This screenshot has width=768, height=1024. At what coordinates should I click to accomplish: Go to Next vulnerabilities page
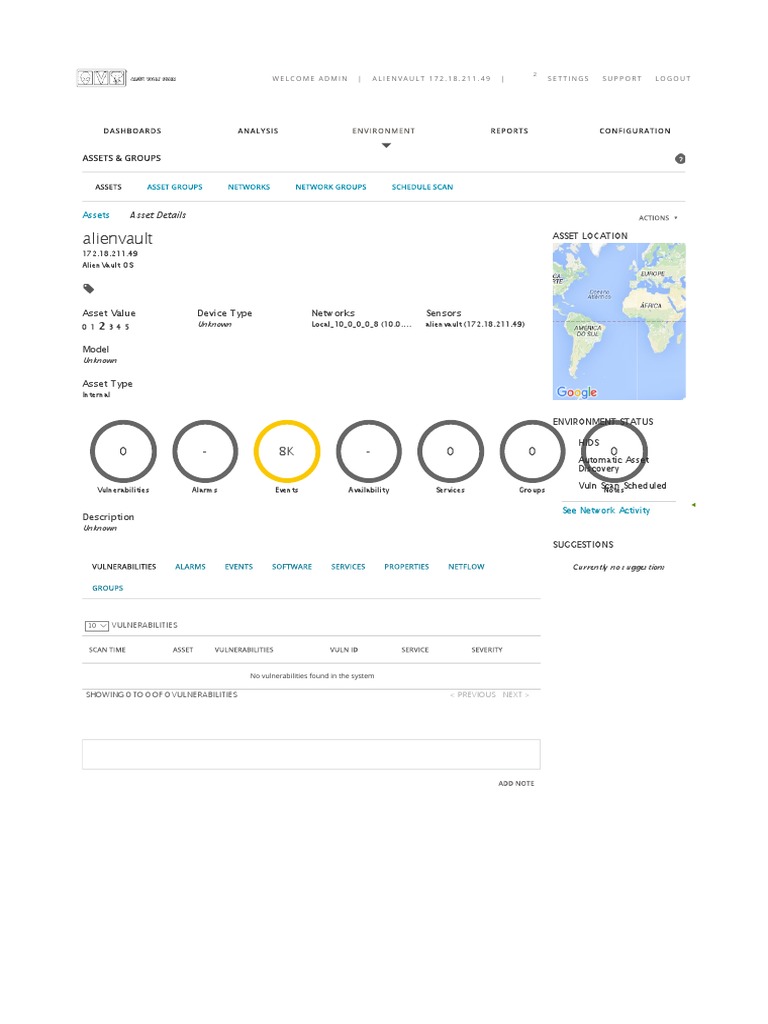pos(515,695)
